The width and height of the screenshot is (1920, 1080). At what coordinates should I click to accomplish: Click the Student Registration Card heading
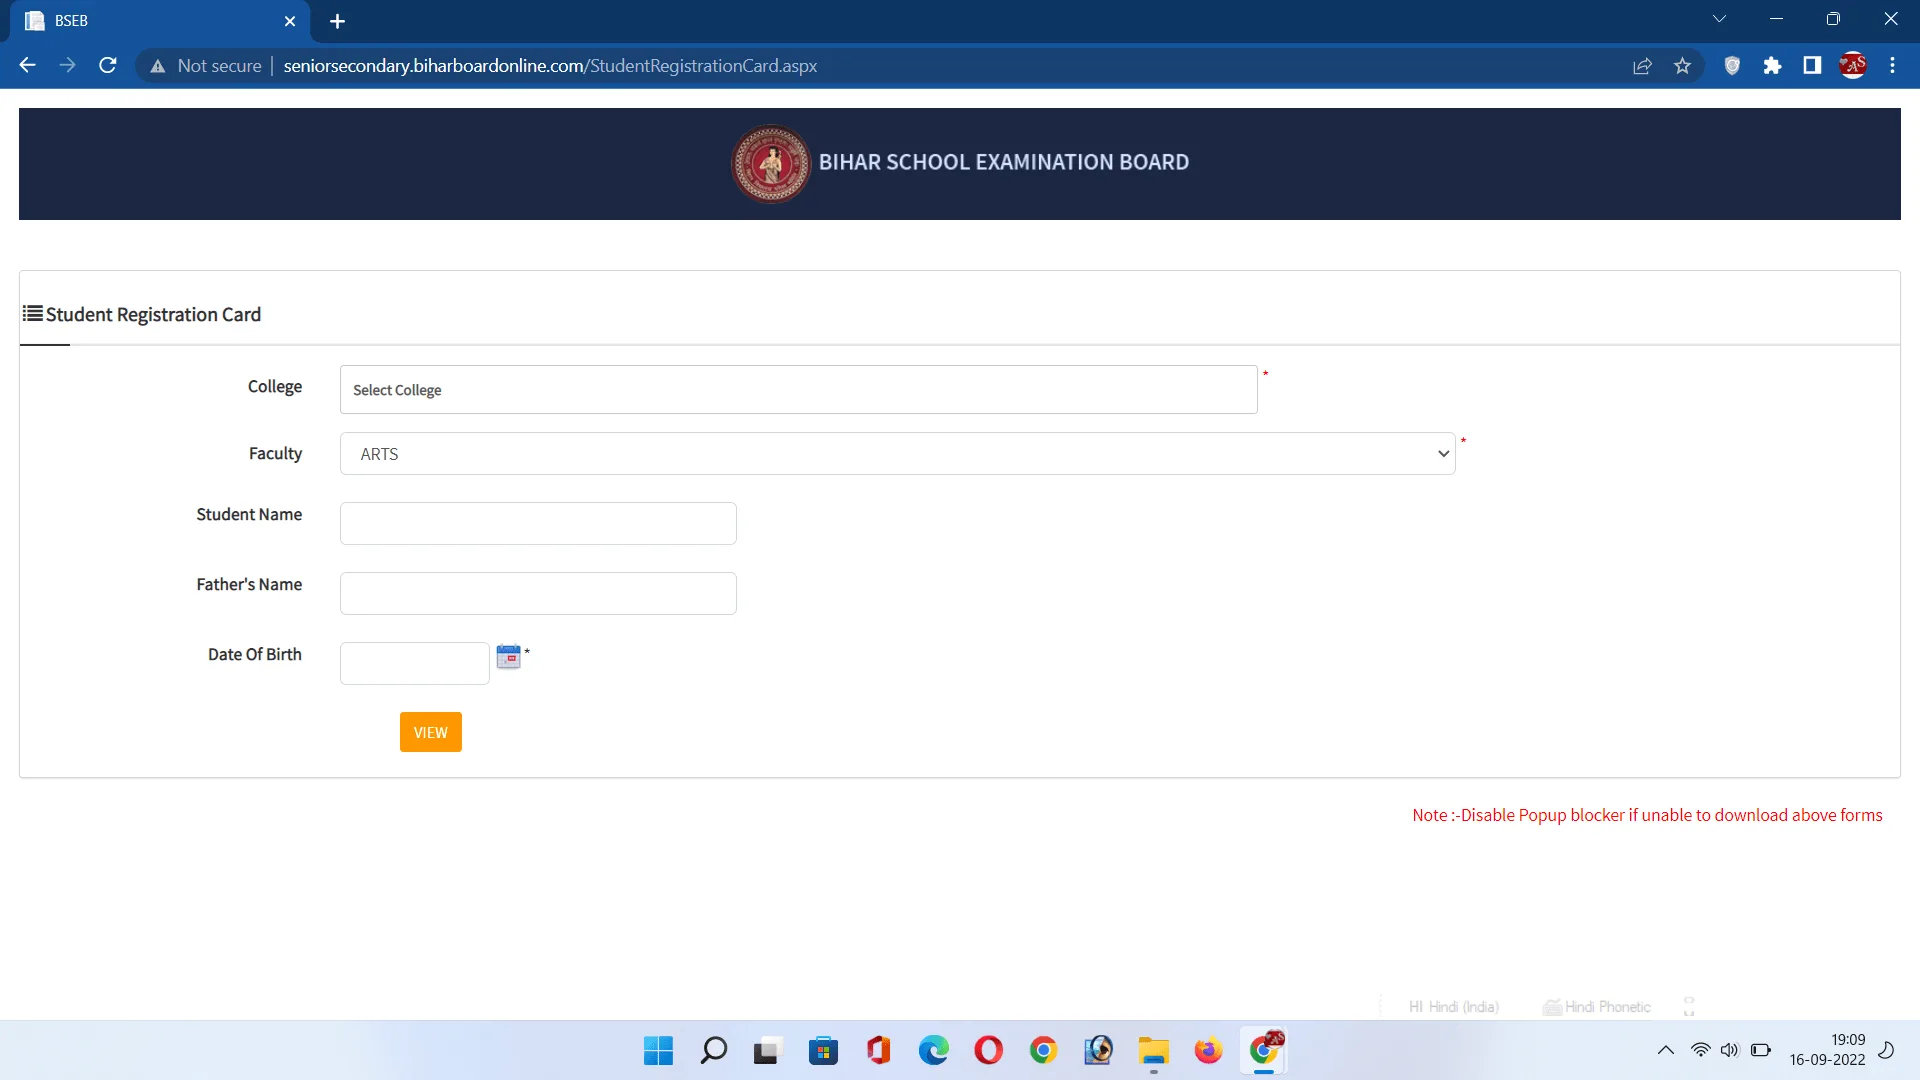(x=153, y=315)
